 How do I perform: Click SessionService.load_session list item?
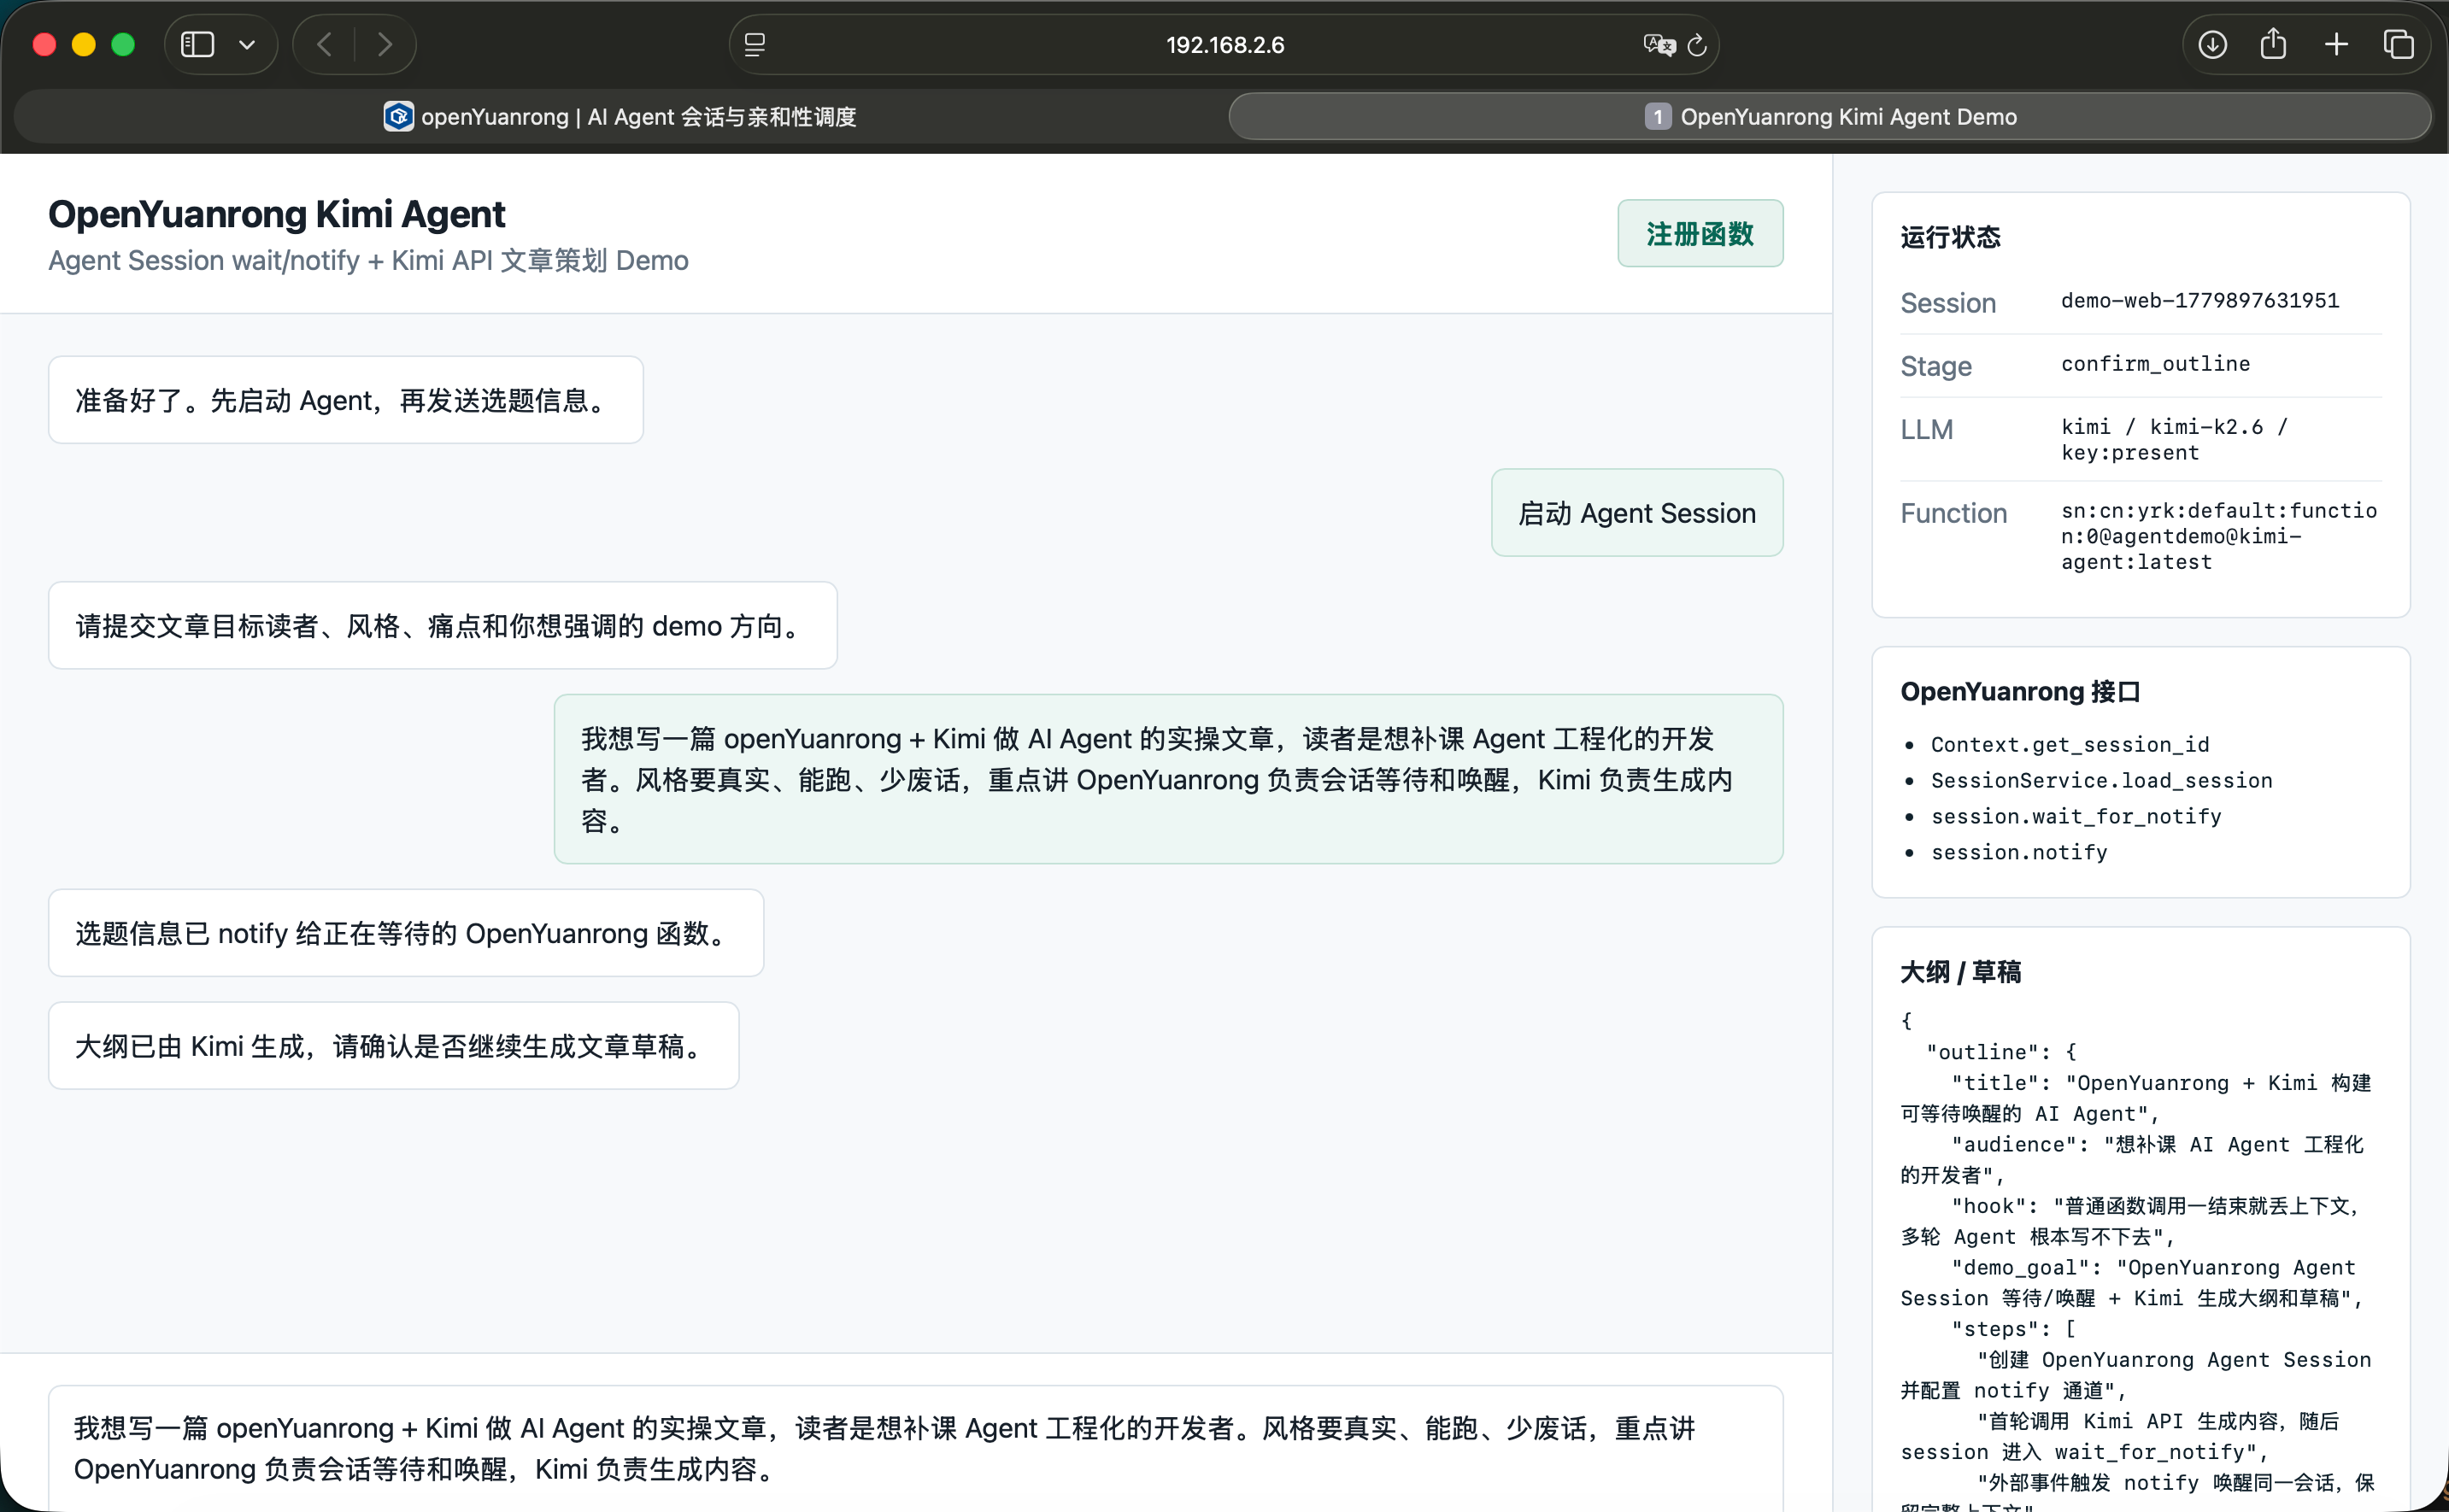[x=2101, y=781]
